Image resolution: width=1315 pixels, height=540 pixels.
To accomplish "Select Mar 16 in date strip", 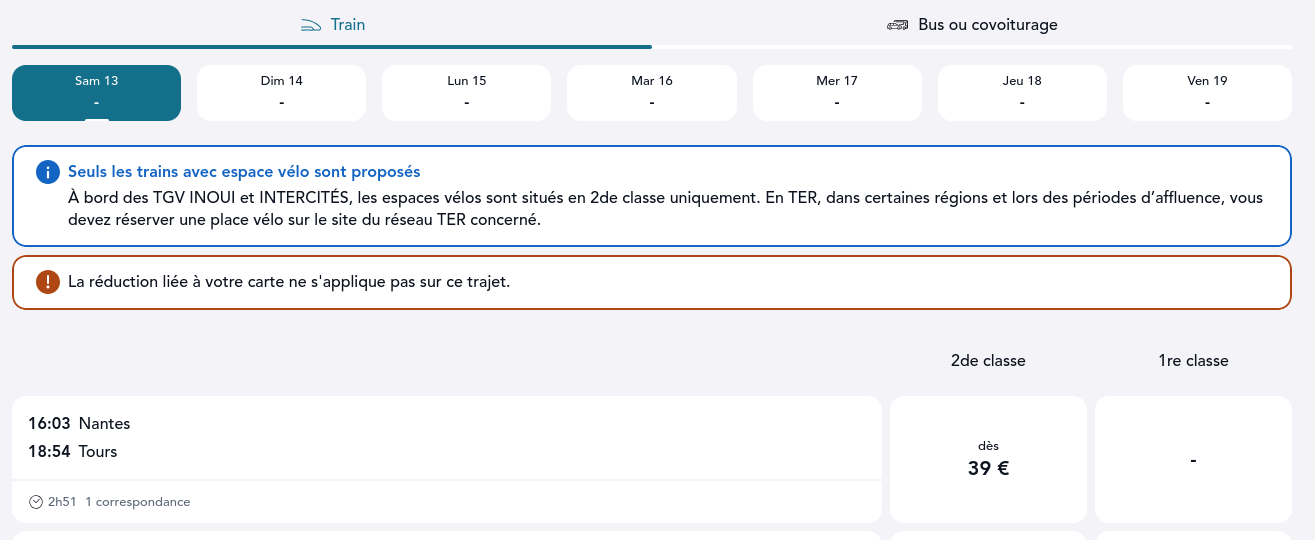I will 652,92.
